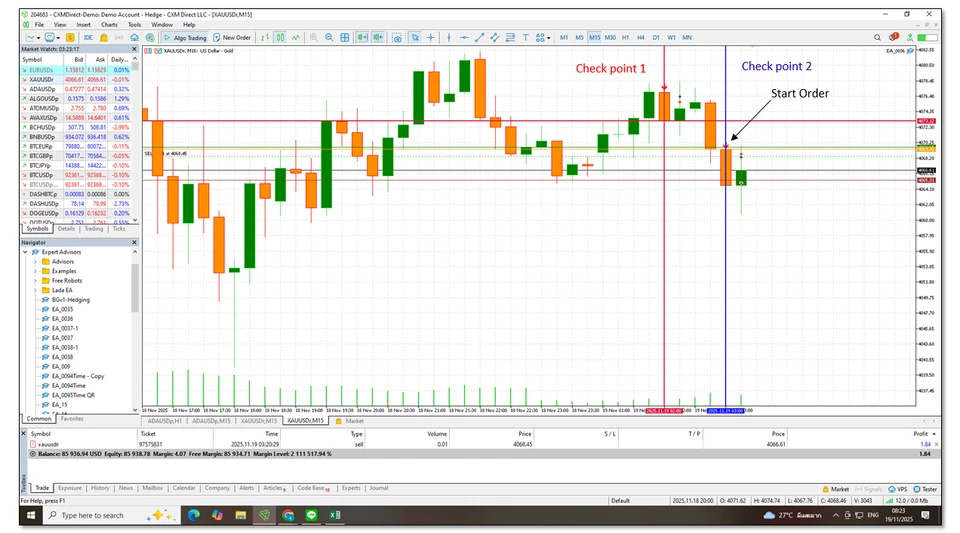Screen dimensions: 960x533
Task: Select the equidistant channel tool
Action: click(x=495, y=37)
